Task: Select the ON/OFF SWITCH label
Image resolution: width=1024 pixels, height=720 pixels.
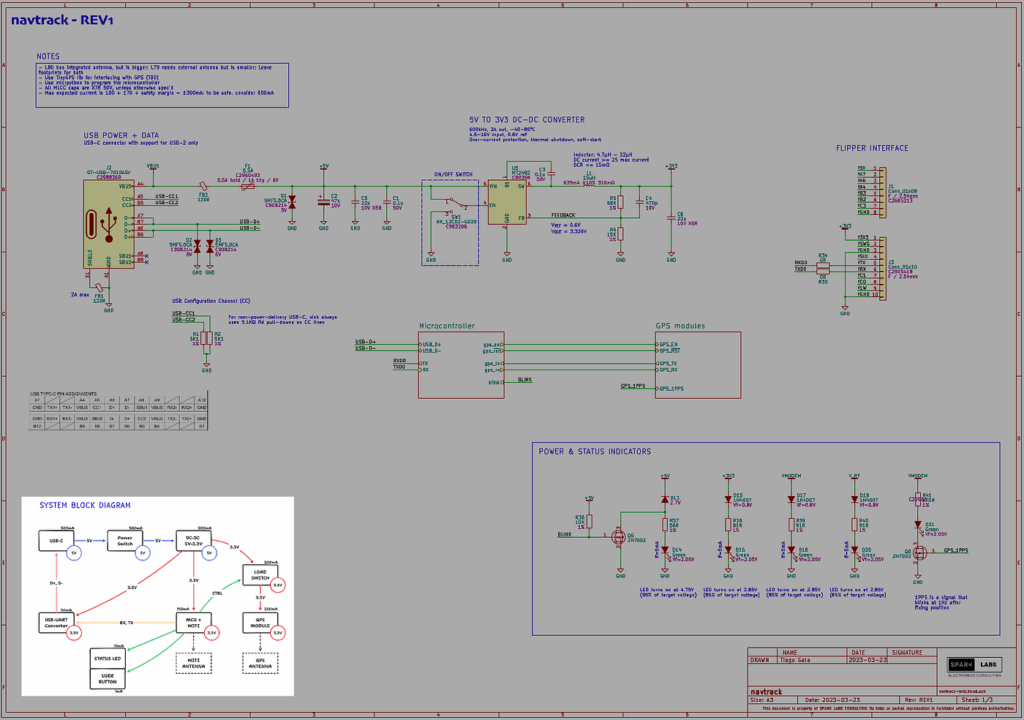Action: click(x=453, y=174)
